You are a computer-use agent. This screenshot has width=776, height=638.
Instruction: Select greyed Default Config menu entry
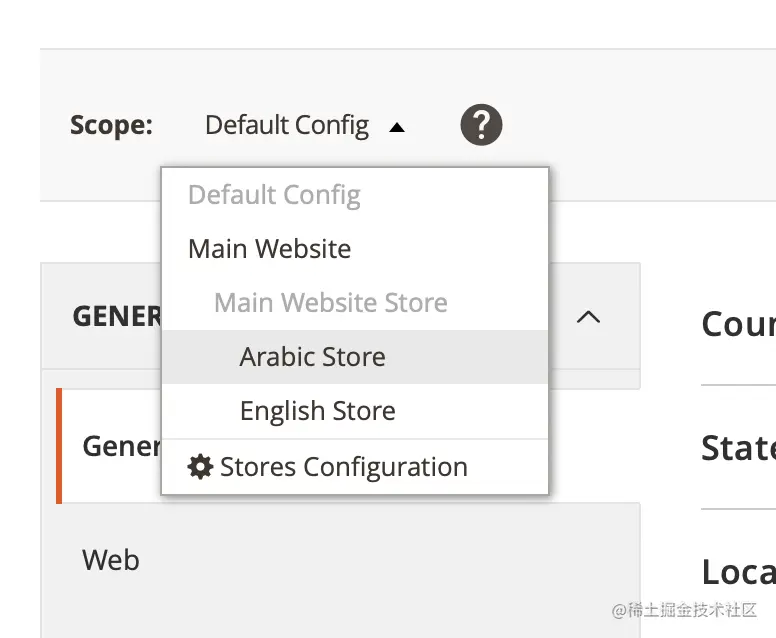tap(355, 195)
